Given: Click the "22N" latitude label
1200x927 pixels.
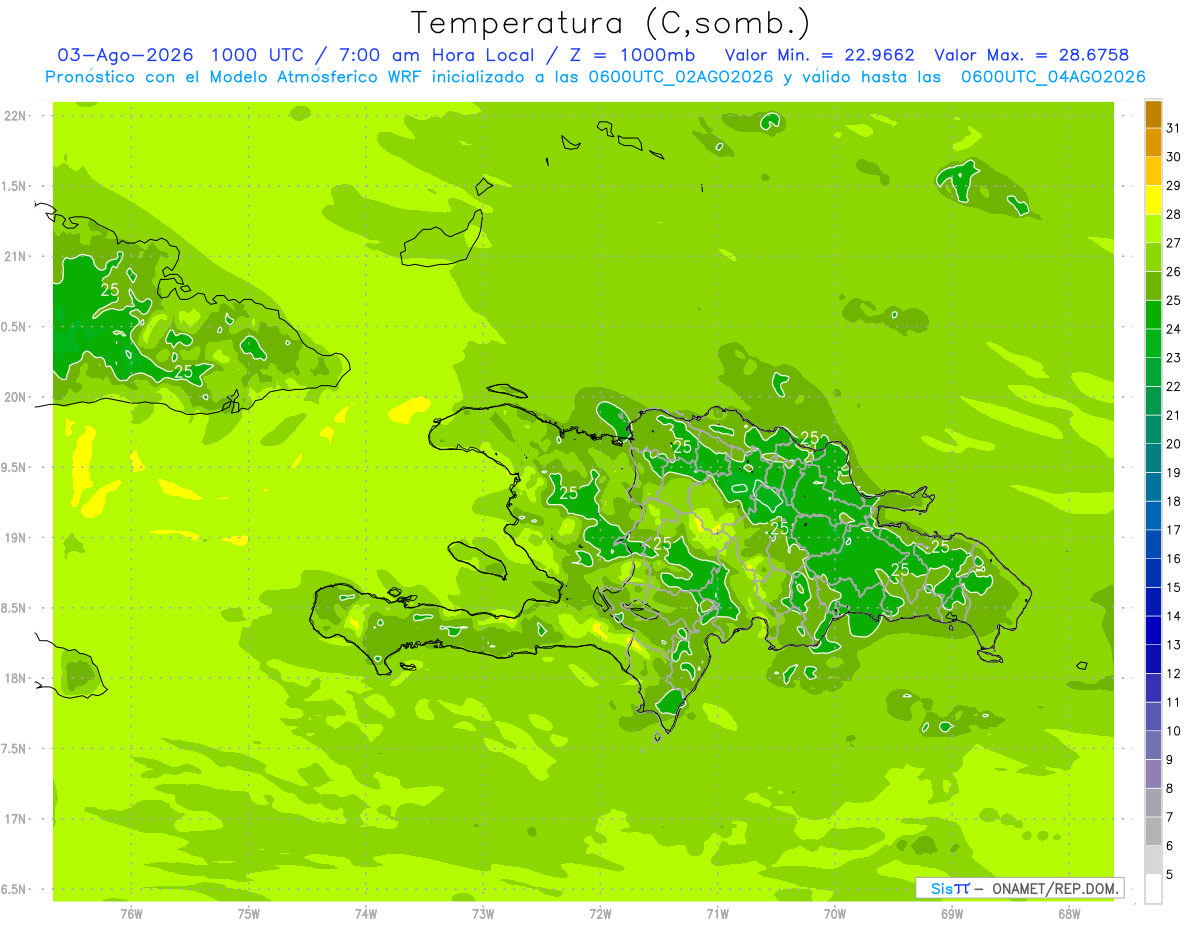Looking at the screenshot, I should (17, 116).
